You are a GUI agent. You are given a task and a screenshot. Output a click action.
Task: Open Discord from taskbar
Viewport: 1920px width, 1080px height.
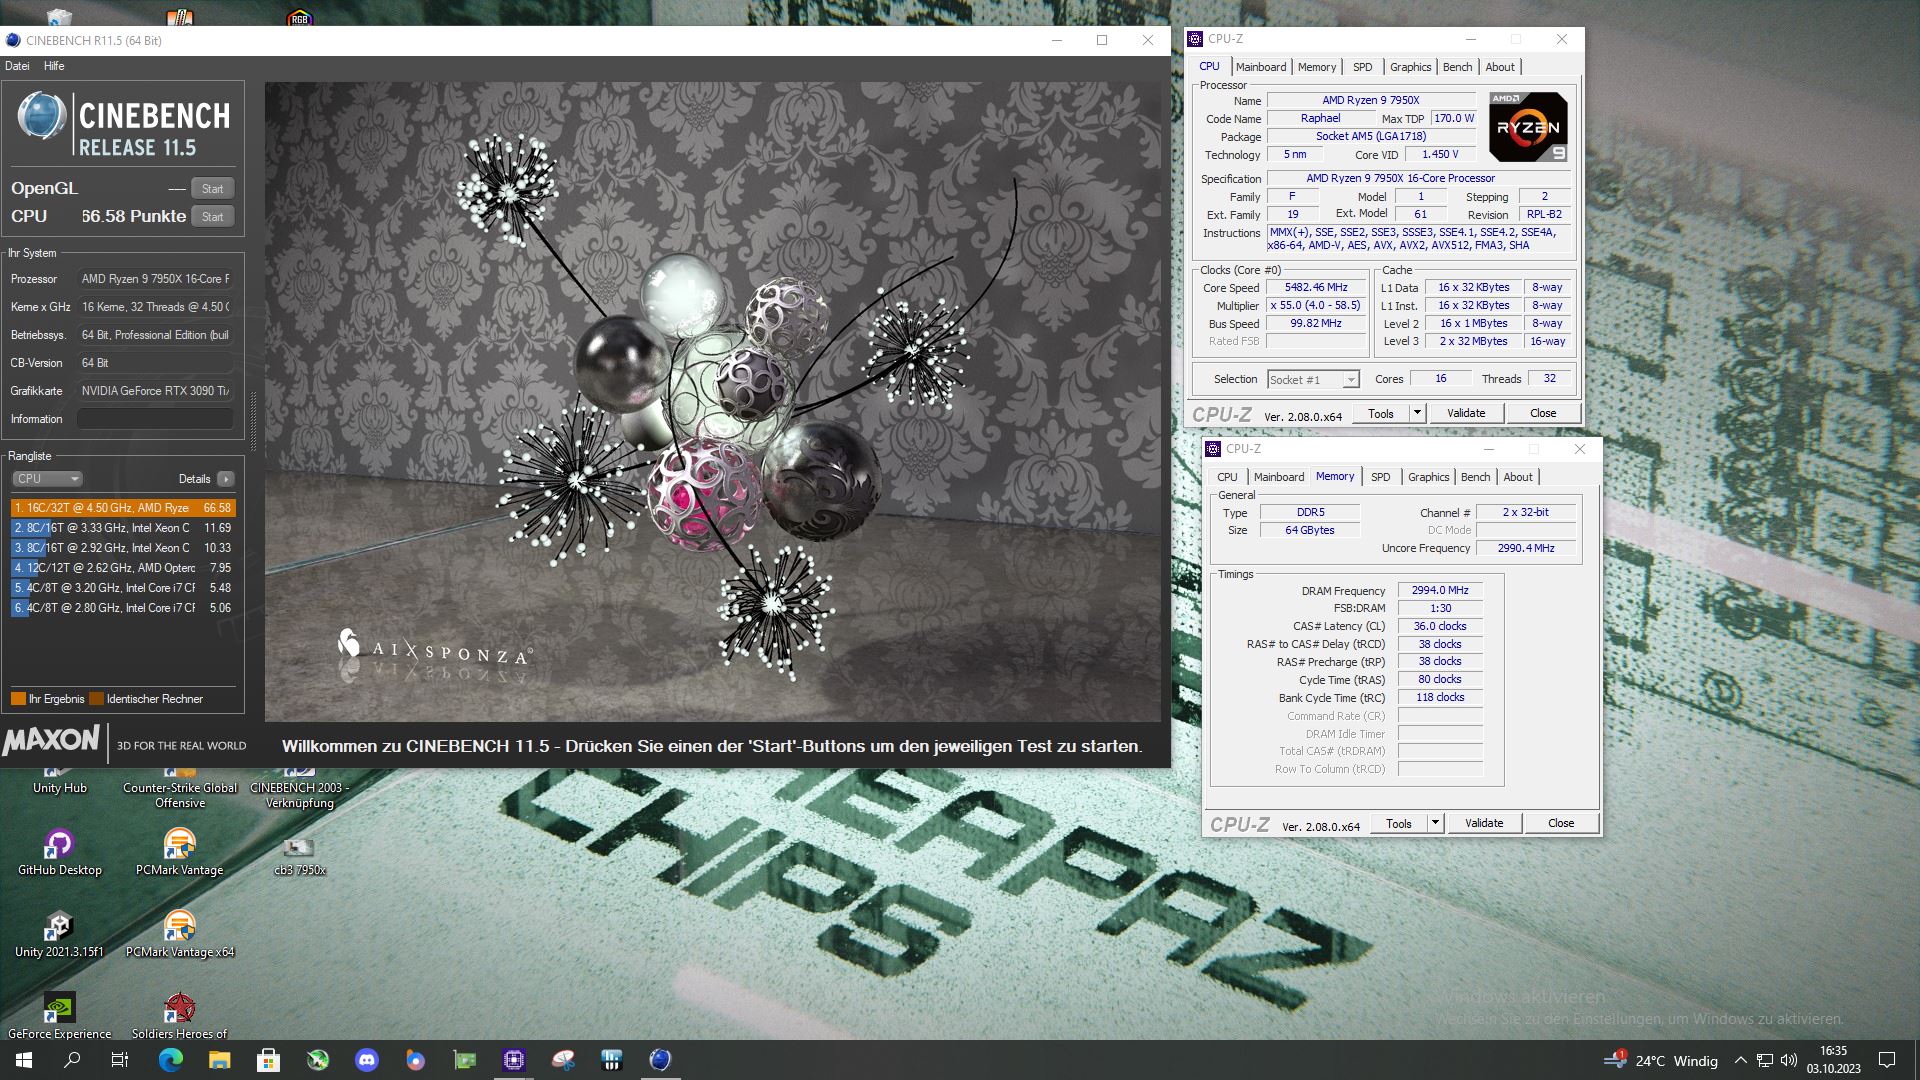click(367, 1060)
